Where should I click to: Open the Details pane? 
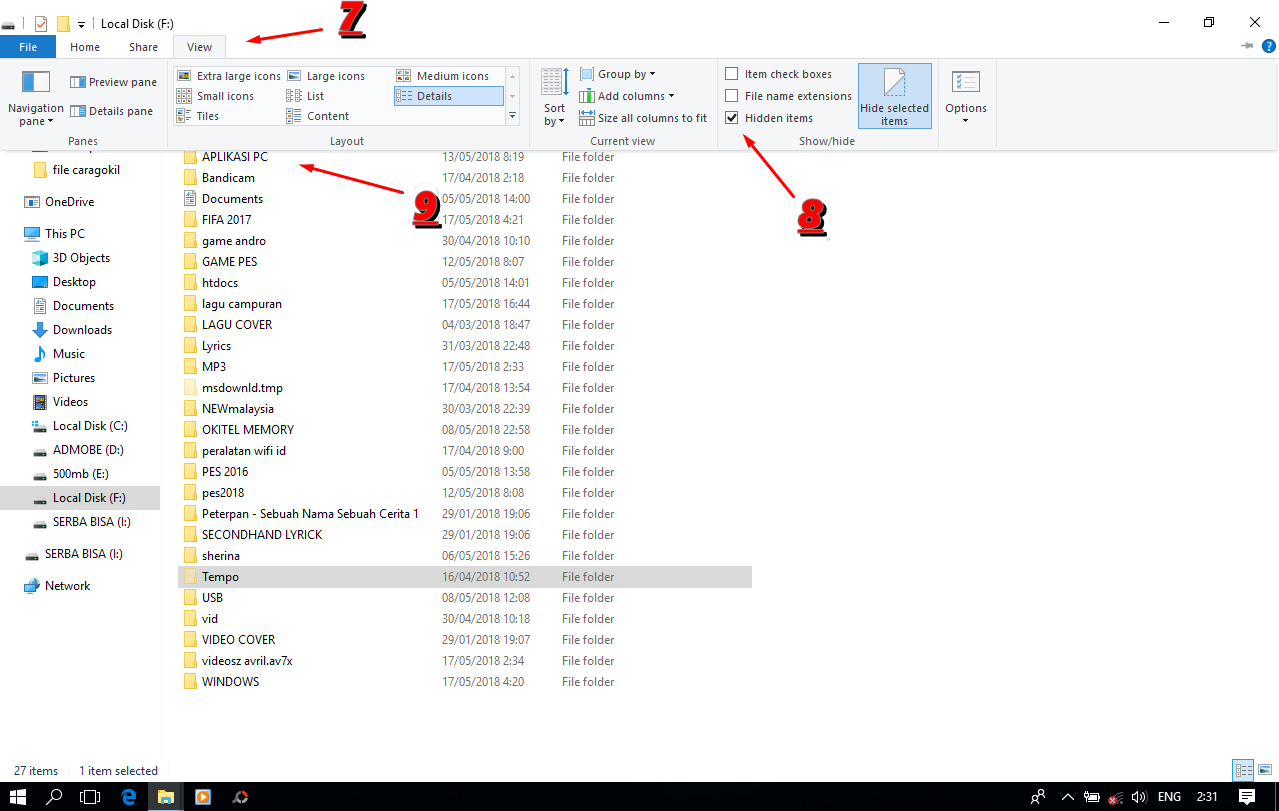(113, 110)
